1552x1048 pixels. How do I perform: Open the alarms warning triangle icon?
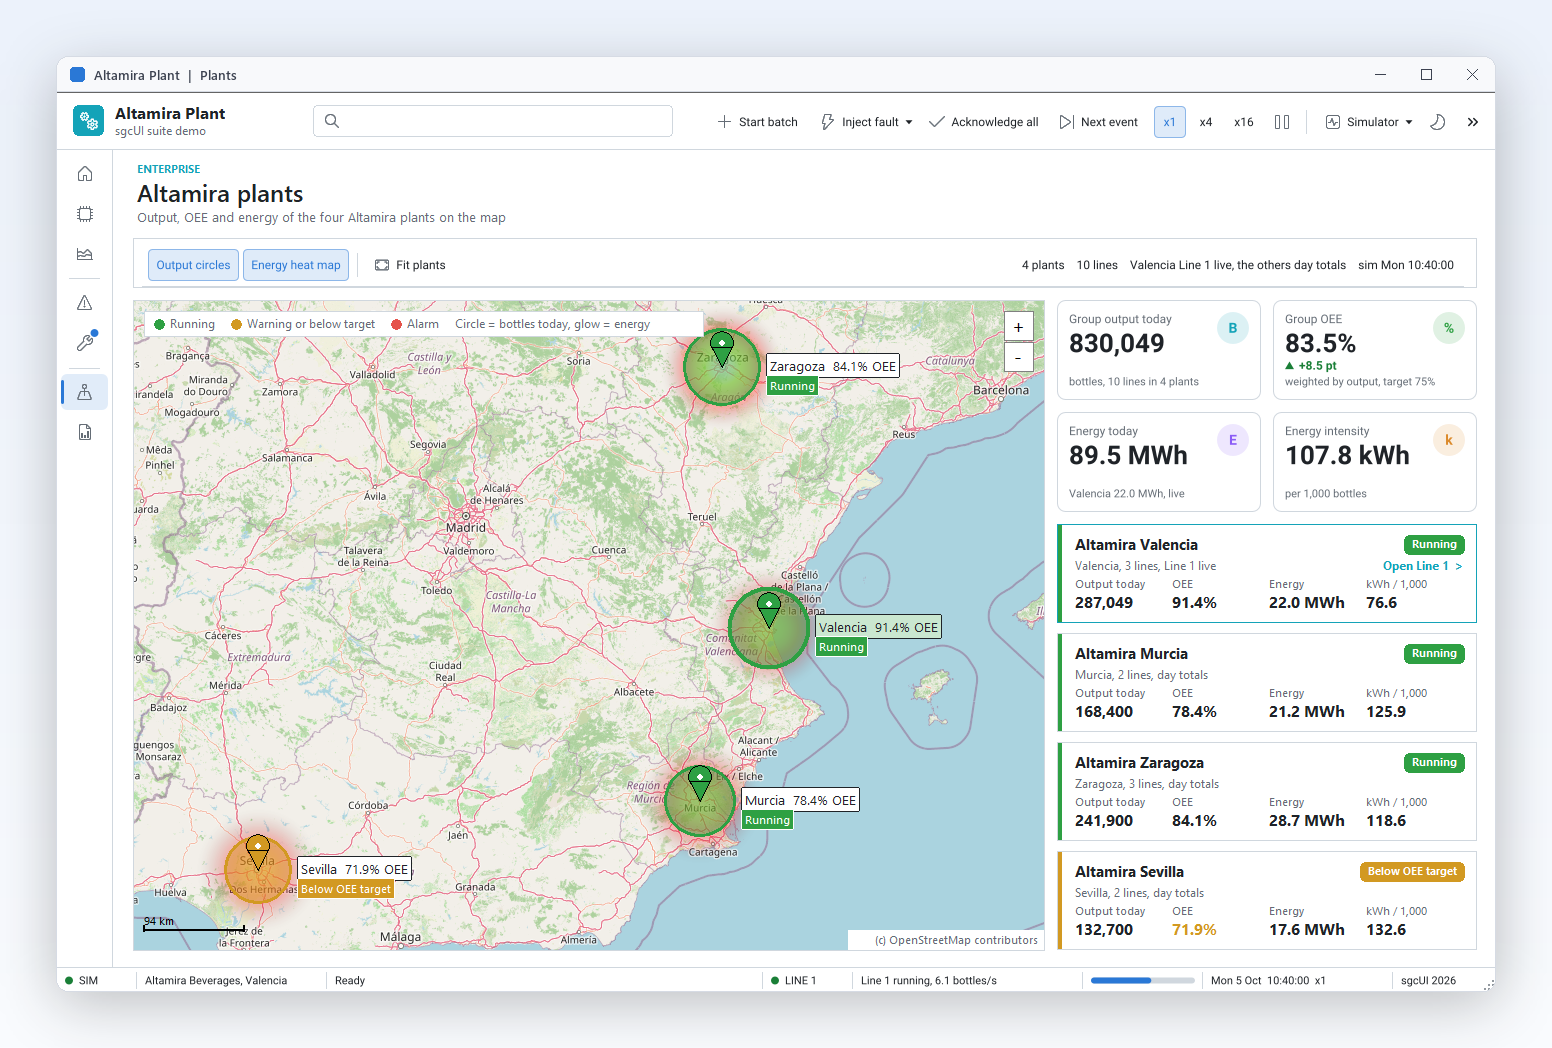pyautogui.click(x=85, y=303)
